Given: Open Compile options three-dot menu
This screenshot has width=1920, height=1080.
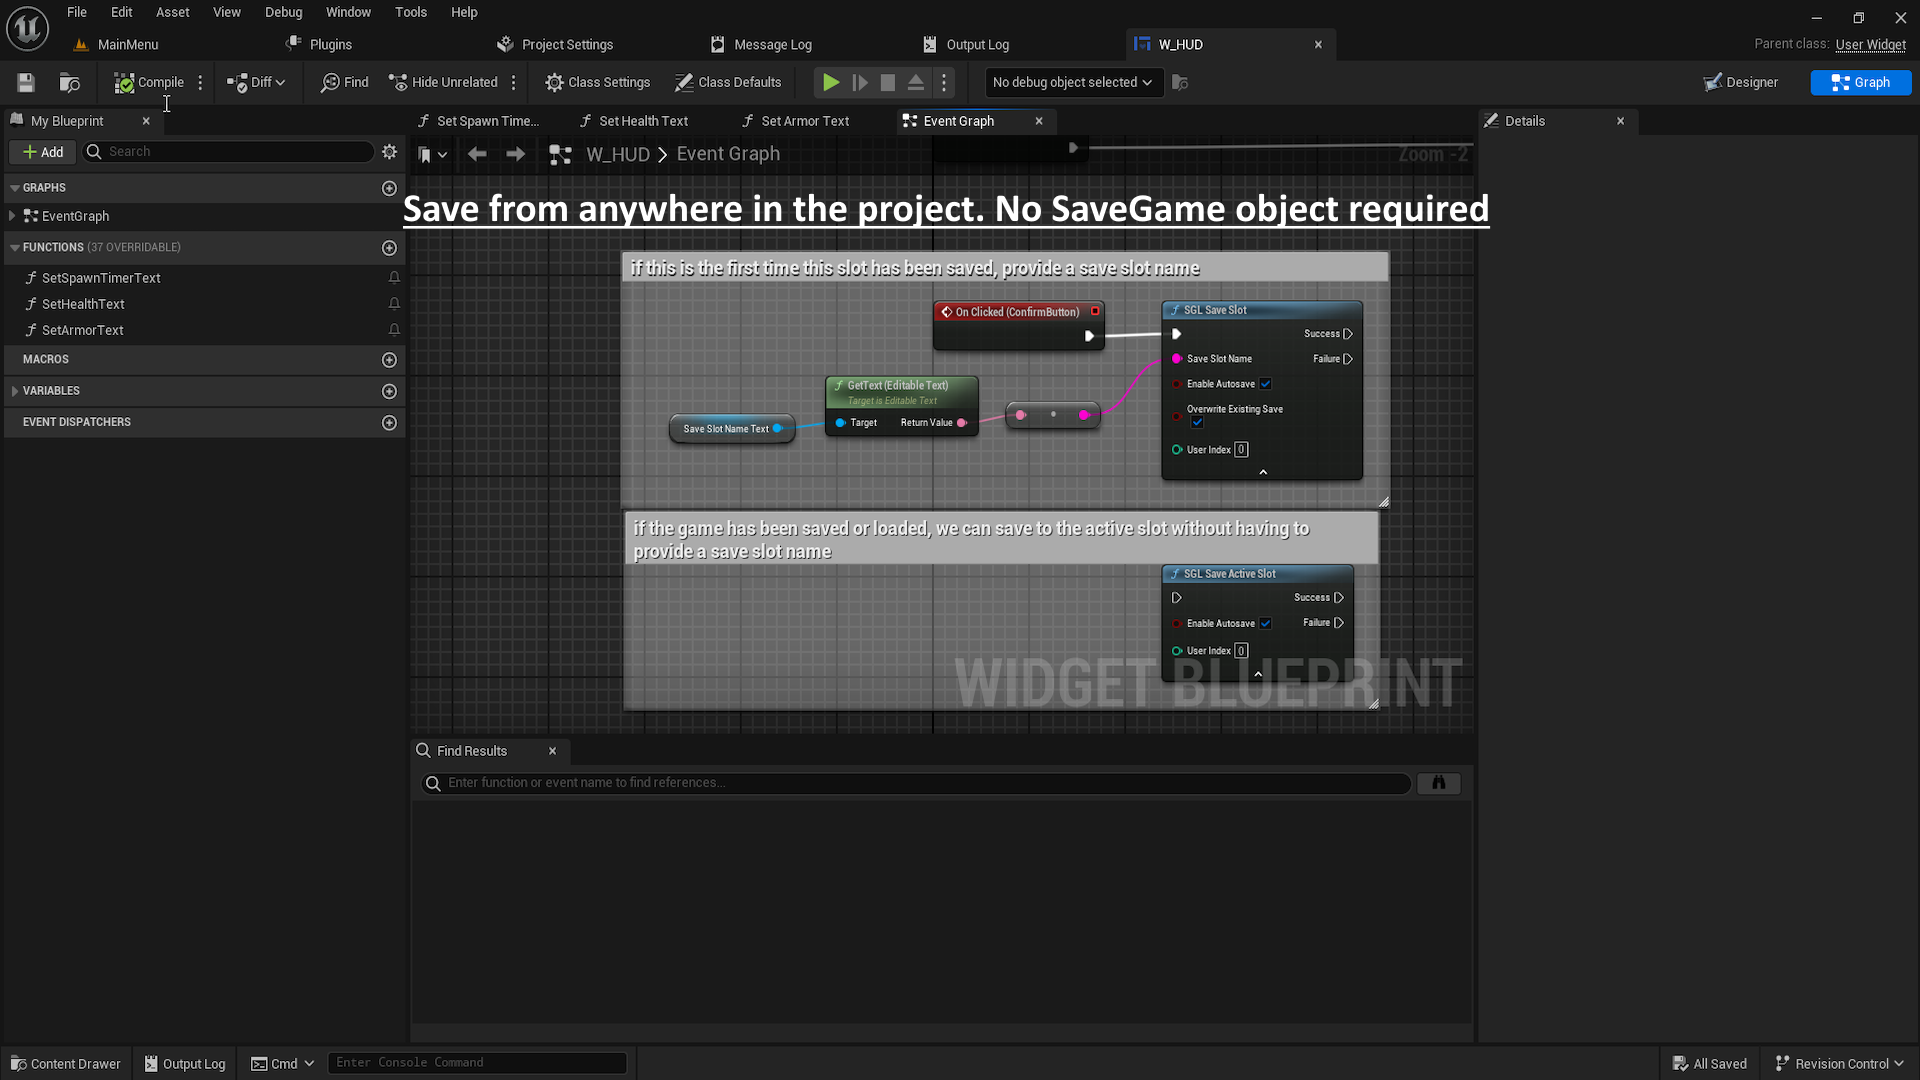Looking at the screenshot, I should click(200, 83).
